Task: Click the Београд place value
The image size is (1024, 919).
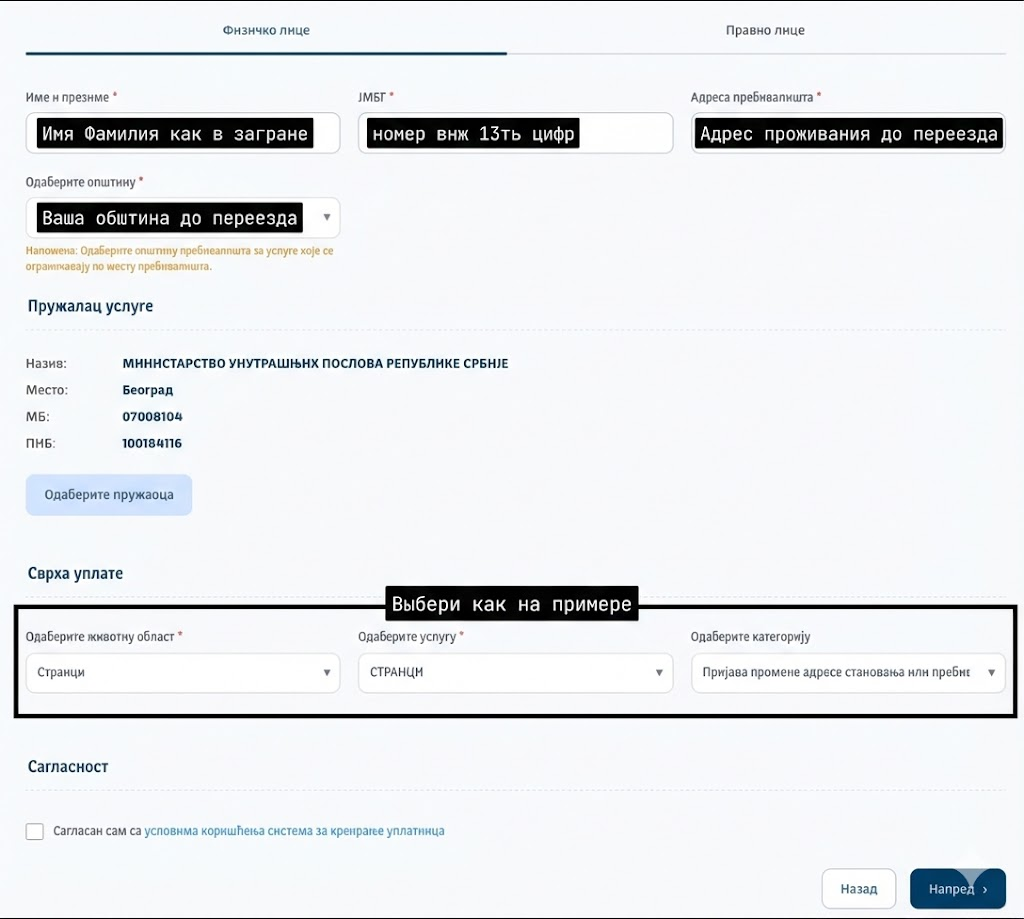Action: pyautogui.click(x=147, y=390)
